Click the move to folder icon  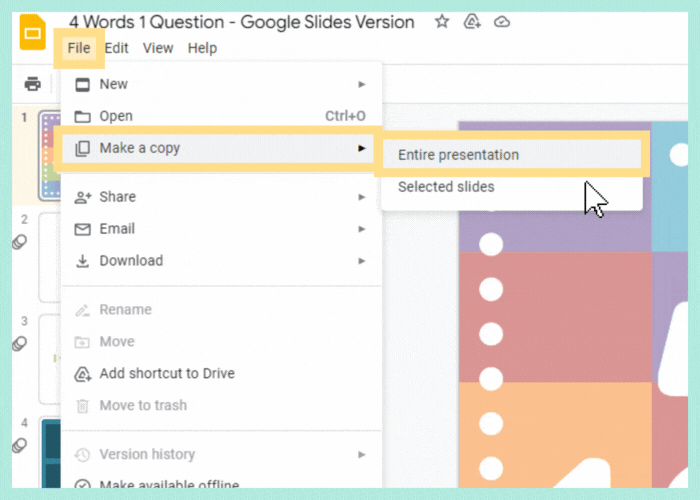tap(472, 22)
